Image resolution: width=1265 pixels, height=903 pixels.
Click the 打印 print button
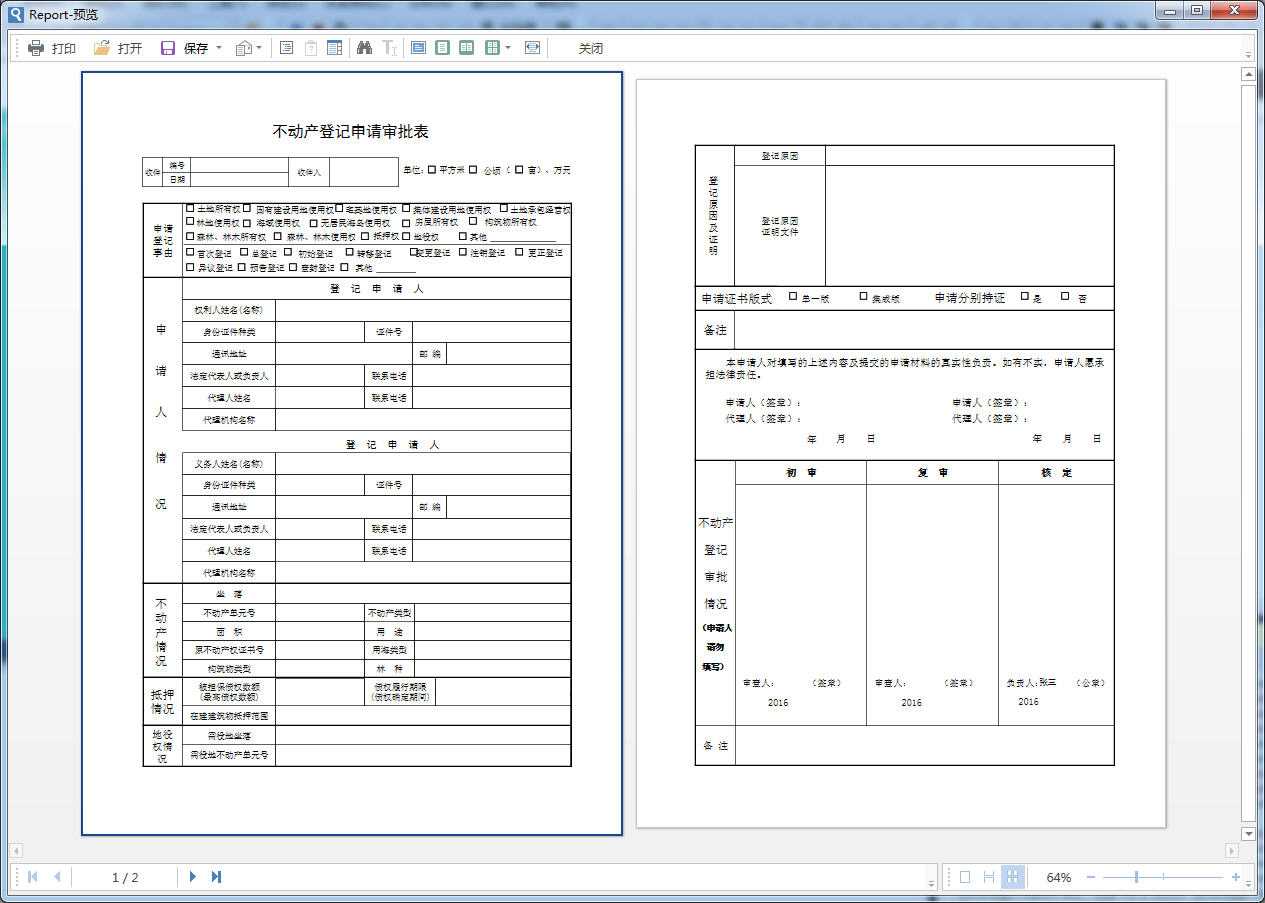pos(52,48)
